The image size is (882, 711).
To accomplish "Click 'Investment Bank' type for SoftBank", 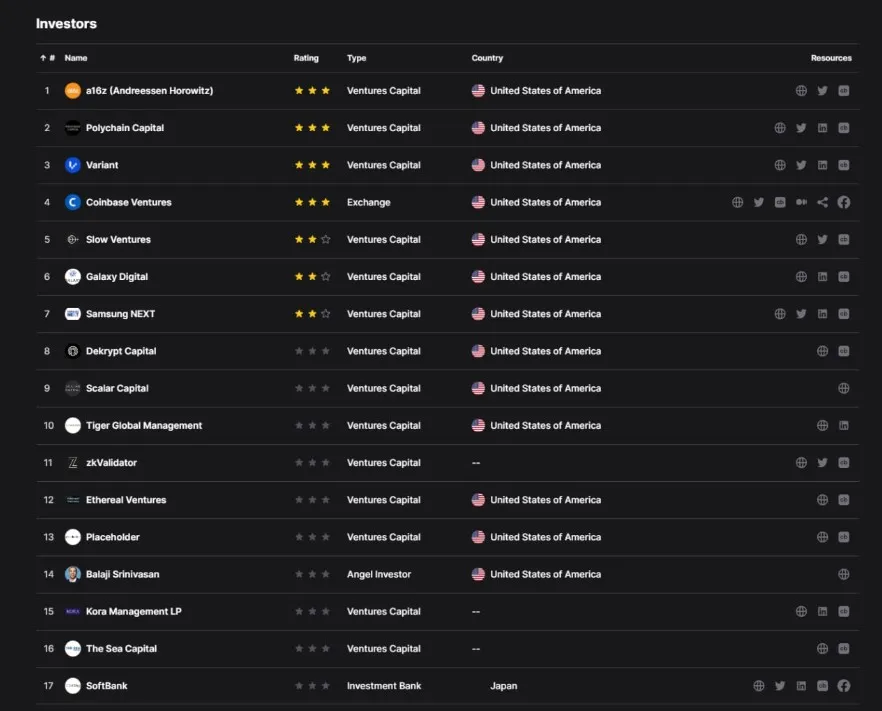I will [x=384, y=685].
